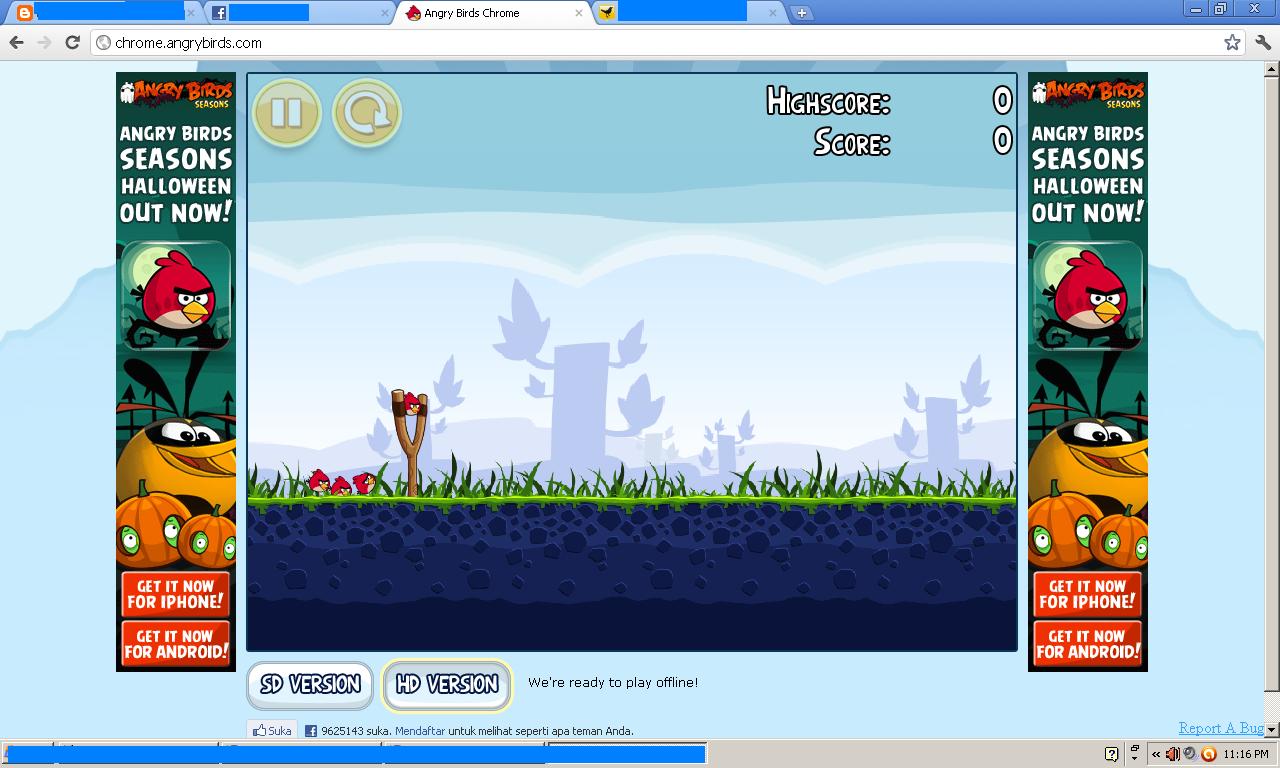
Task: Click the gray round tray icon beside volume
Action: pos(1190,754)
